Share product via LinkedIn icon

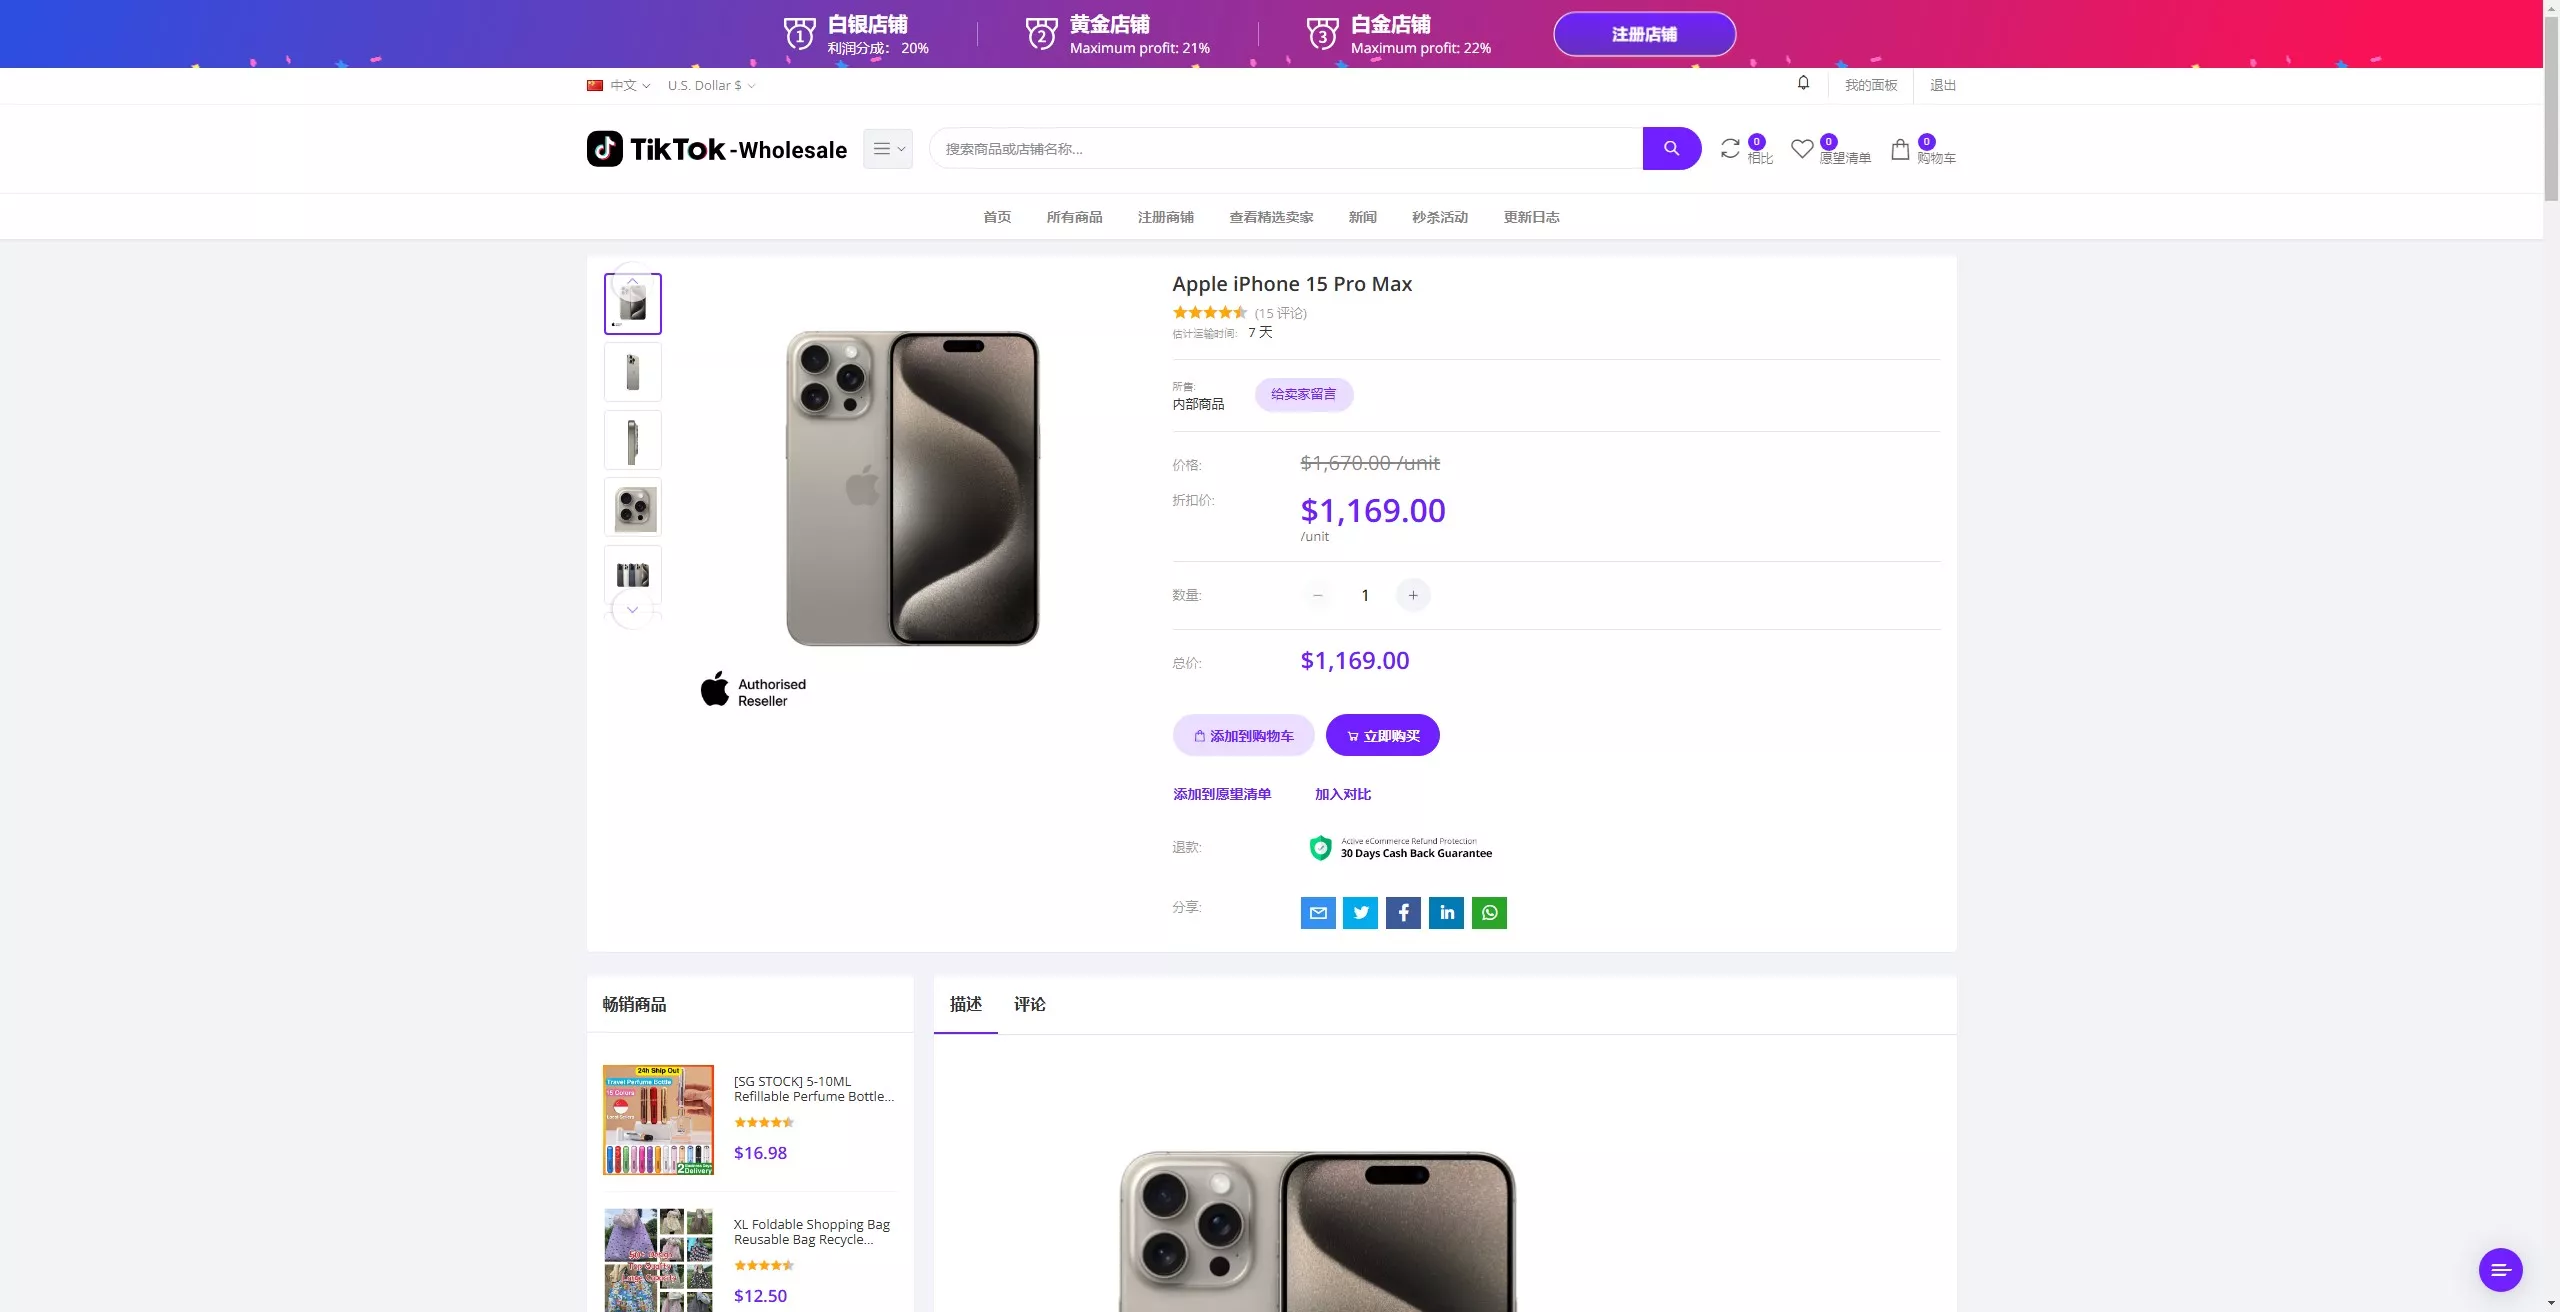coord(1446,912)
